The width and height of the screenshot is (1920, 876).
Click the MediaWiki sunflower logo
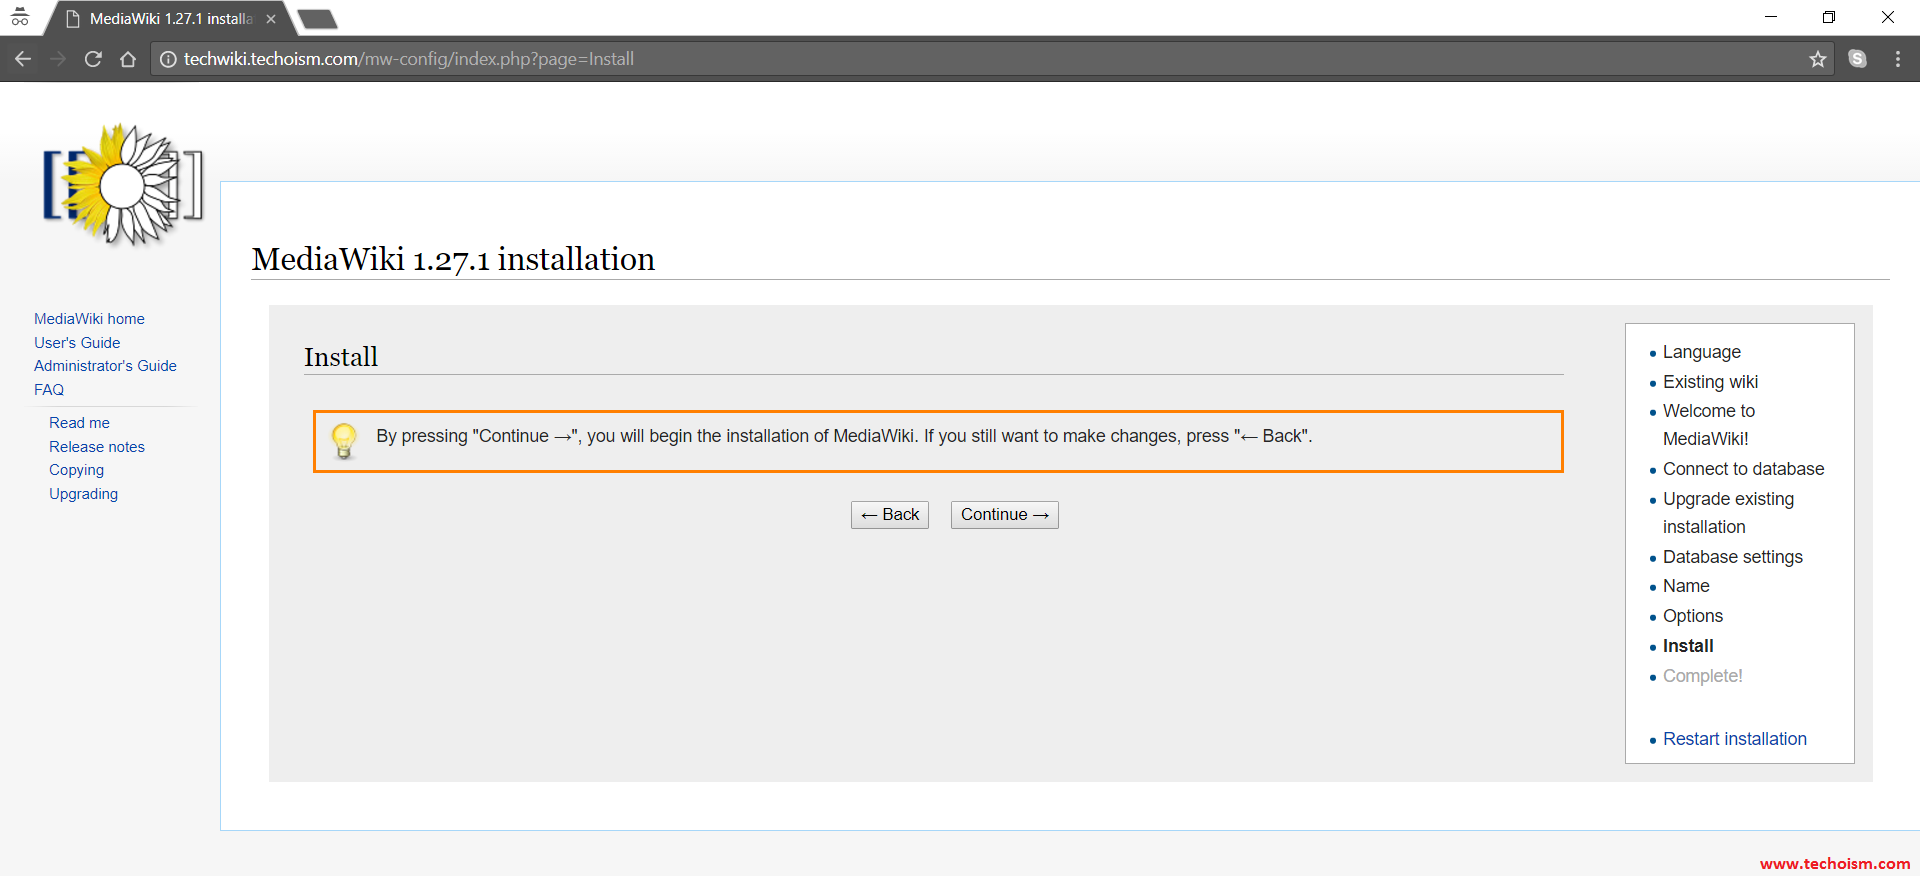click(x=123, y=185)
